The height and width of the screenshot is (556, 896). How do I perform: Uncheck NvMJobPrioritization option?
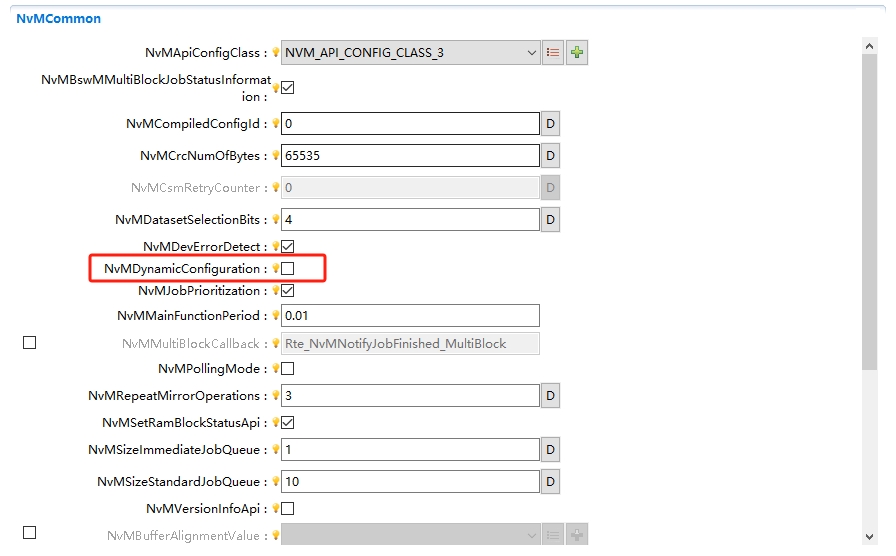coord(288,291)
